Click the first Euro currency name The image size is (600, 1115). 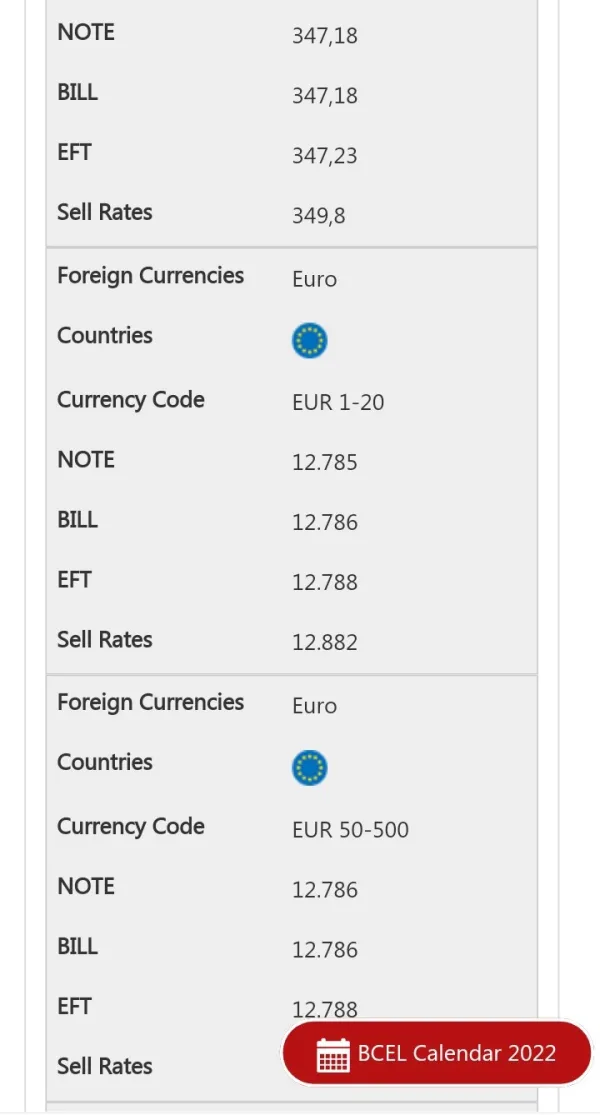coord(314,280)
